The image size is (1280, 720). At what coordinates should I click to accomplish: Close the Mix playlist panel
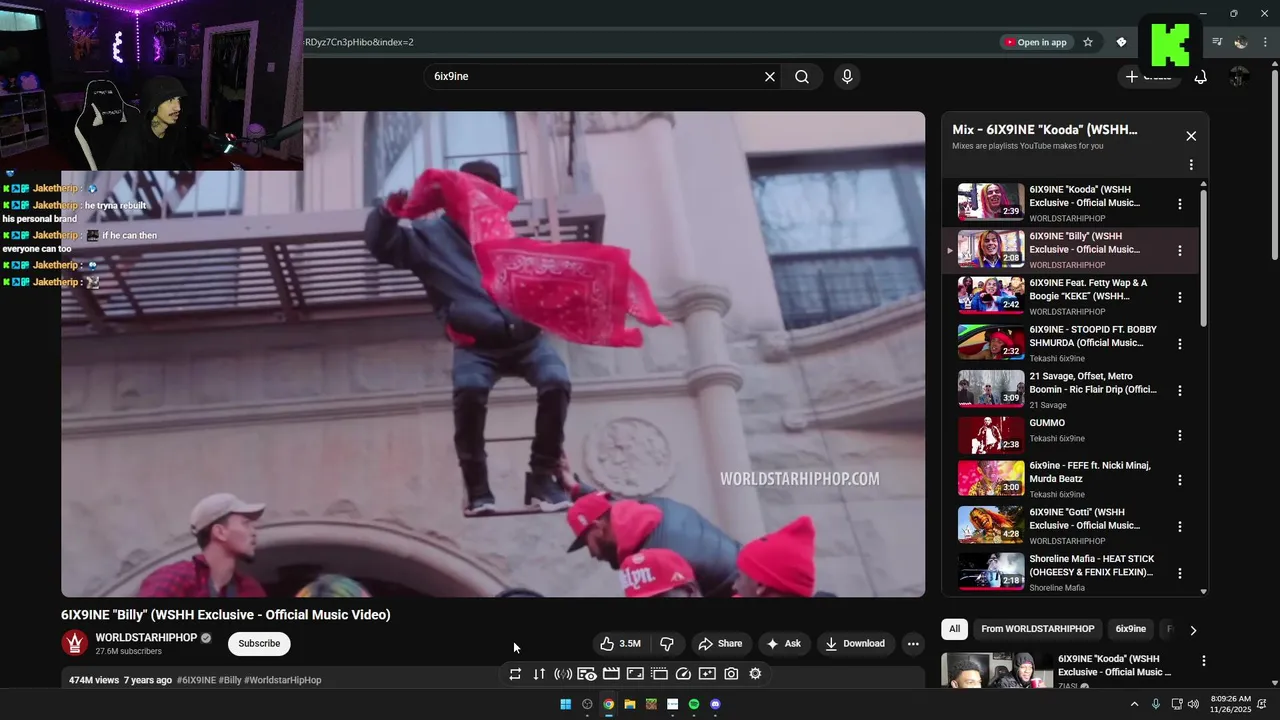pyautogui.click(x=1191, y=136)
